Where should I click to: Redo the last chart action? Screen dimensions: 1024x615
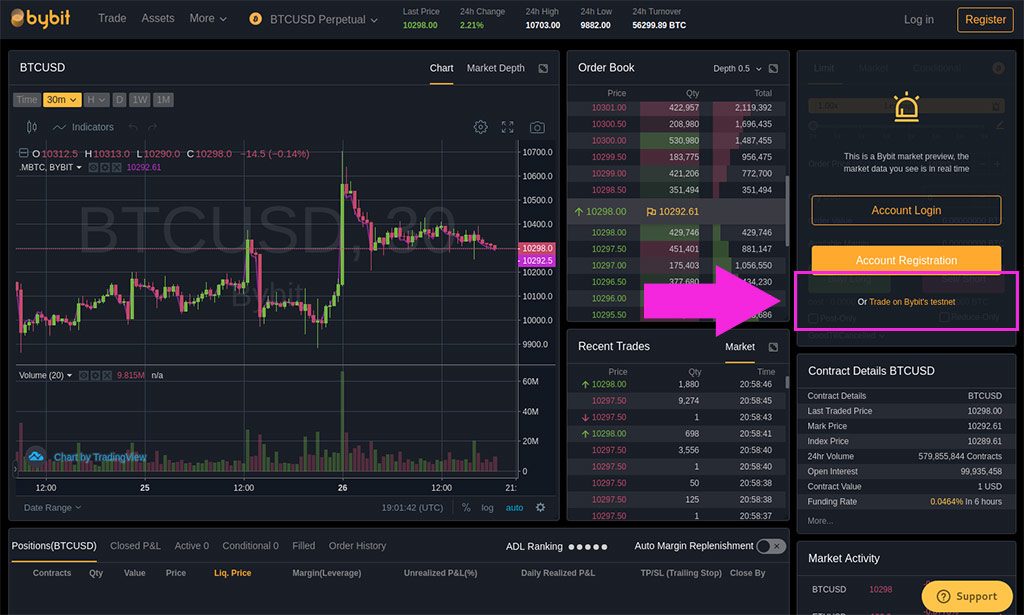coord(152,127)
